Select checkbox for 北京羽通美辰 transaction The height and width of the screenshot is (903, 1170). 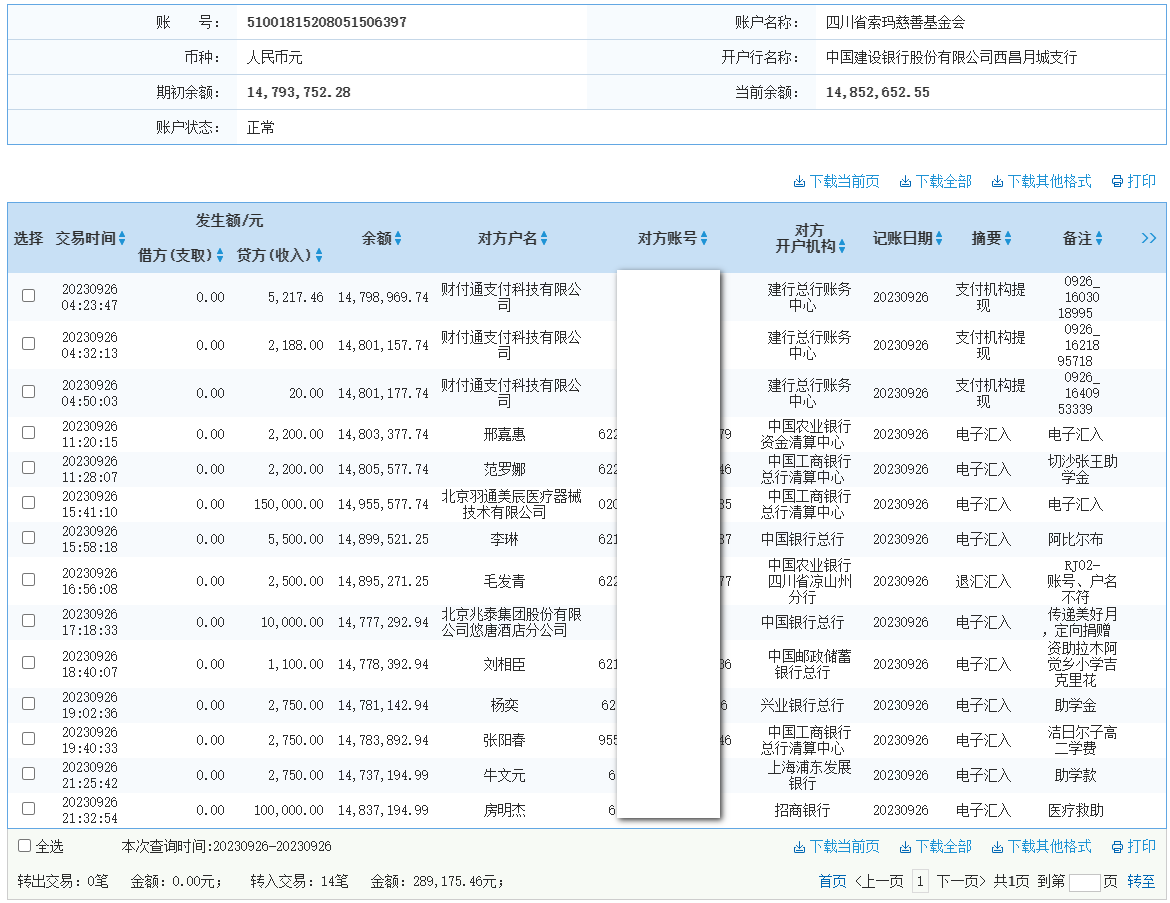[28, 502]
